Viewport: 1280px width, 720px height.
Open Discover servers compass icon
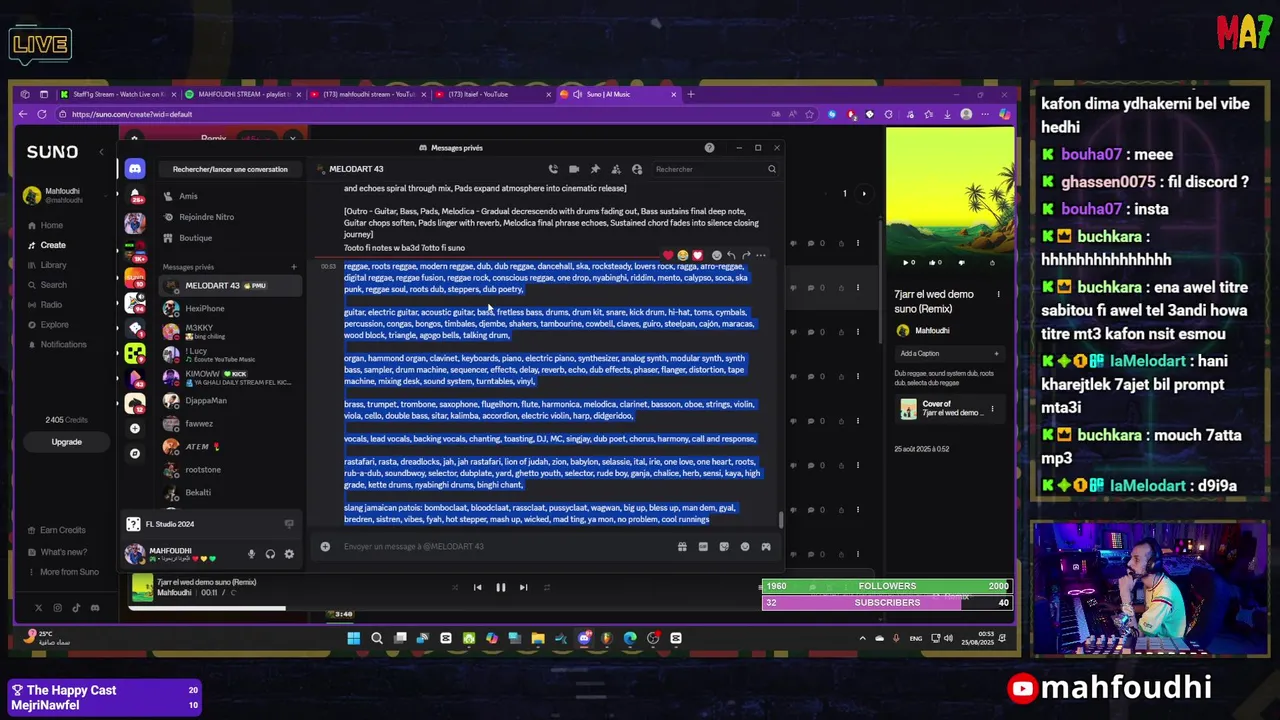click(135, 453)
